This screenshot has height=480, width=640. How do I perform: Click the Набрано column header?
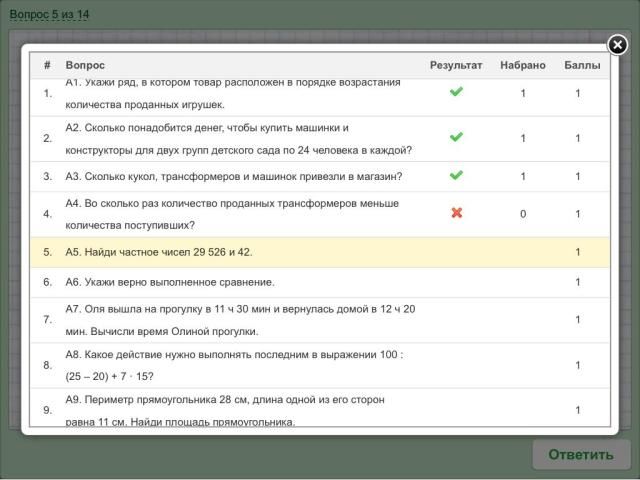pyautogui.click(x=522, y=65)
